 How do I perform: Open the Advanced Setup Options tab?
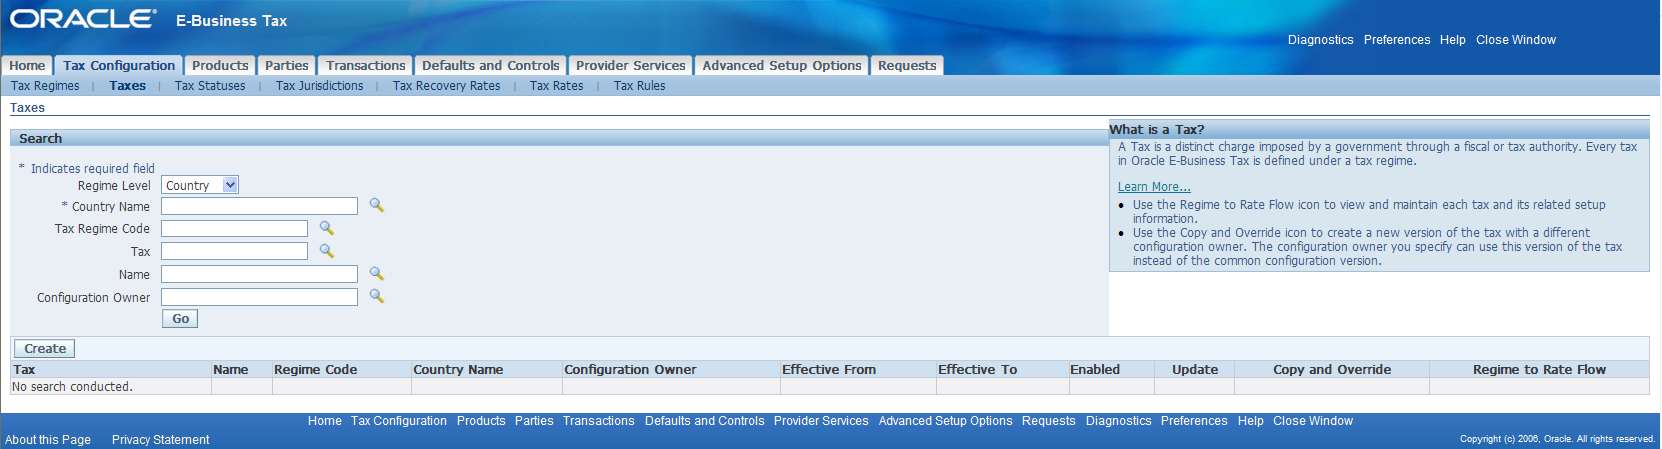(781, 66)
